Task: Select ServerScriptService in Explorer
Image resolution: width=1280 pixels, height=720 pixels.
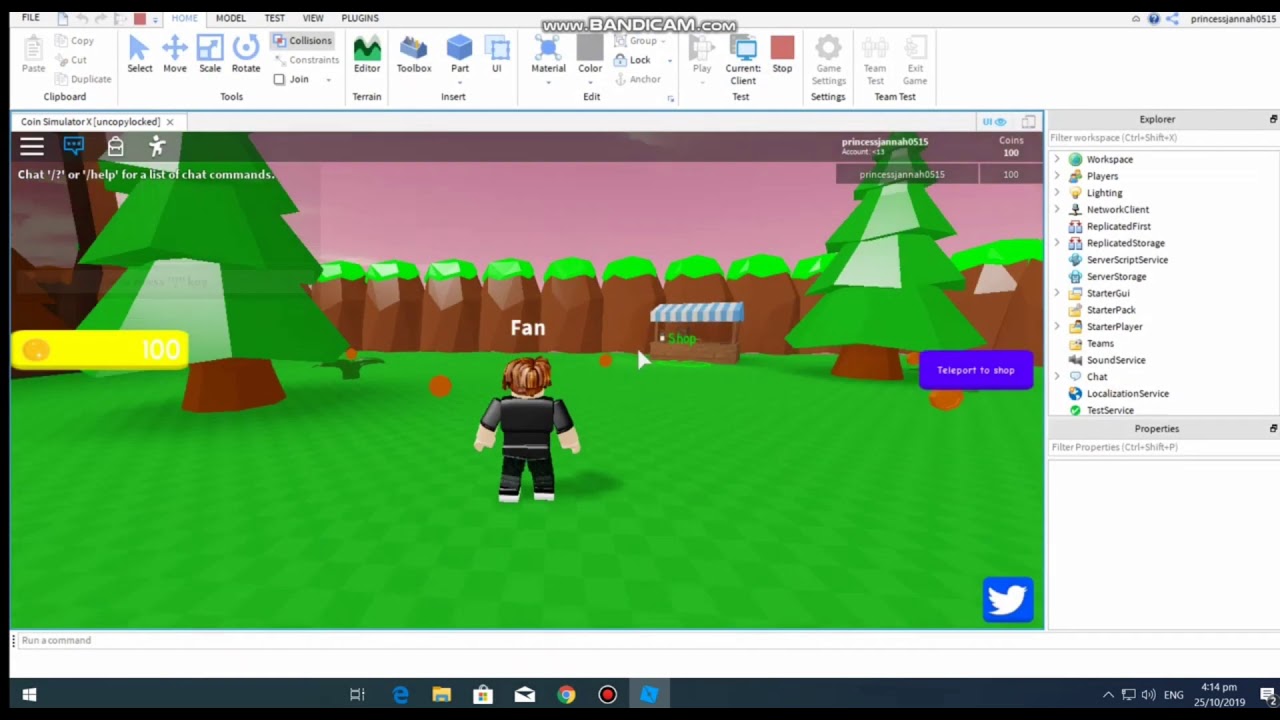Action: [x=1127, y=260]
